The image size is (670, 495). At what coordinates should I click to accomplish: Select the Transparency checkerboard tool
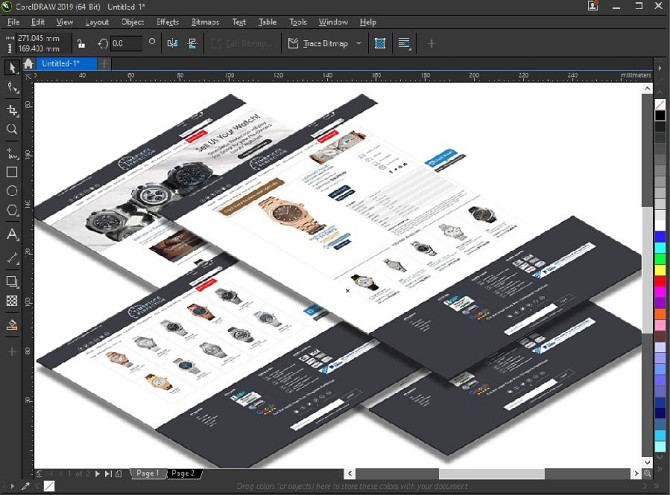tap(12, 301)
